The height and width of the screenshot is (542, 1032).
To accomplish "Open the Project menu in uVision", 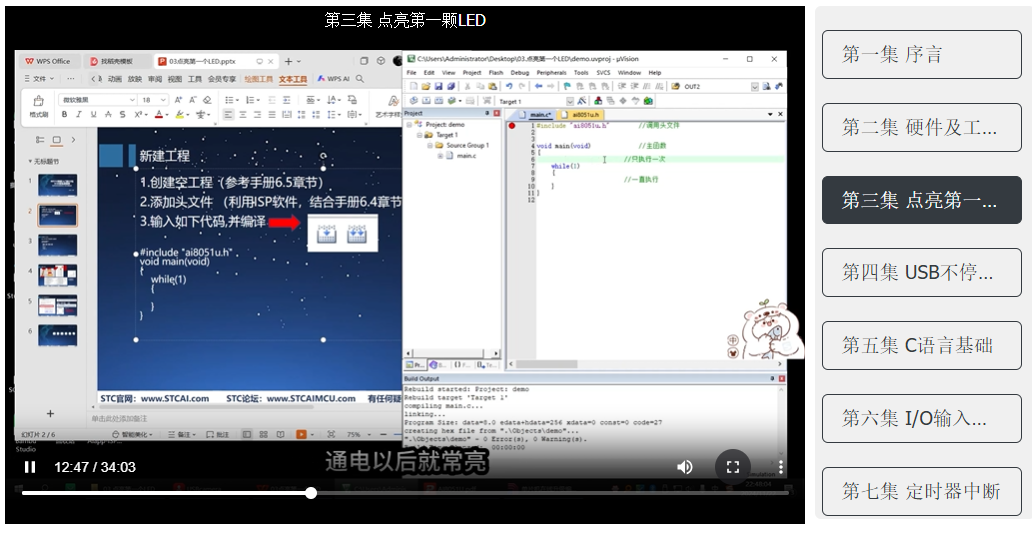I will point(472,72).
